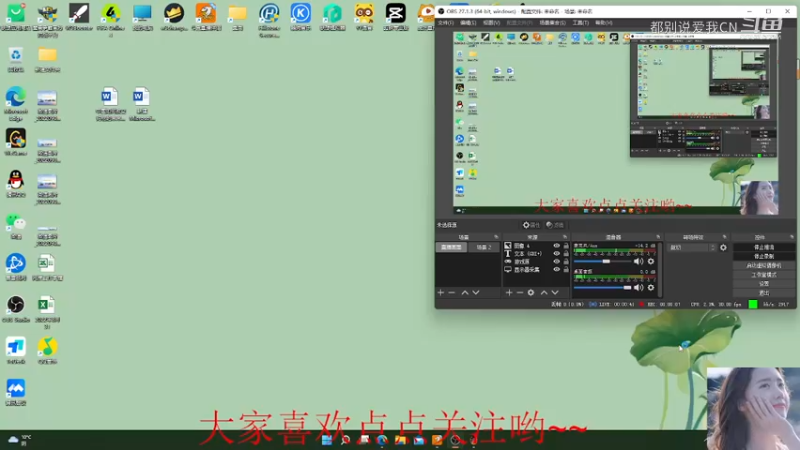Add a new scene with the plus icon
Image resolution: width=800 pixels, height=450 pixels.
tap(441, 292)
